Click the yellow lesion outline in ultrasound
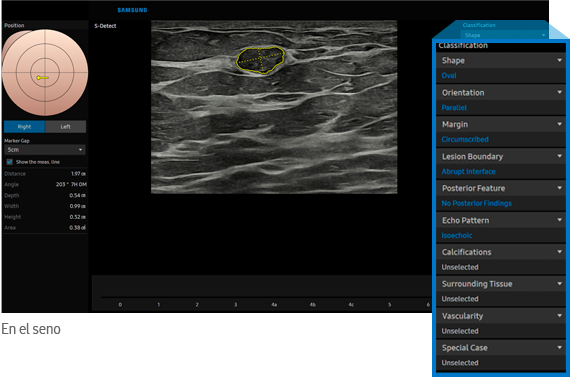The width and height of the screenshot is (570, 377). (260, 60)
